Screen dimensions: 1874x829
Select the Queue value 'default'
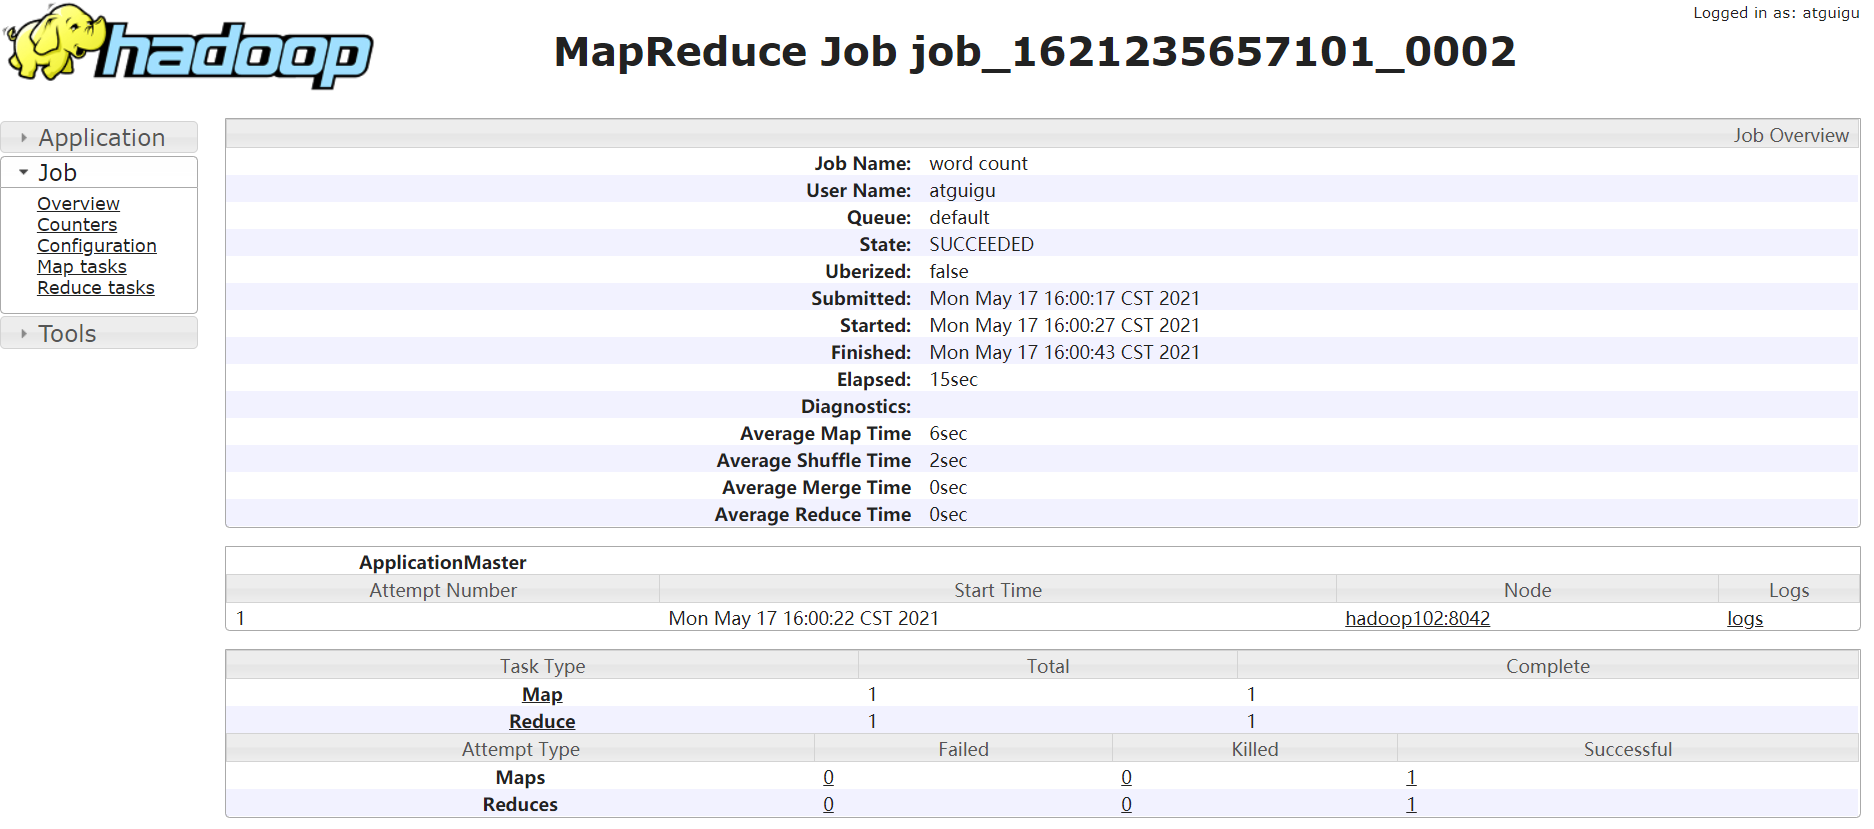coord(959,217)
